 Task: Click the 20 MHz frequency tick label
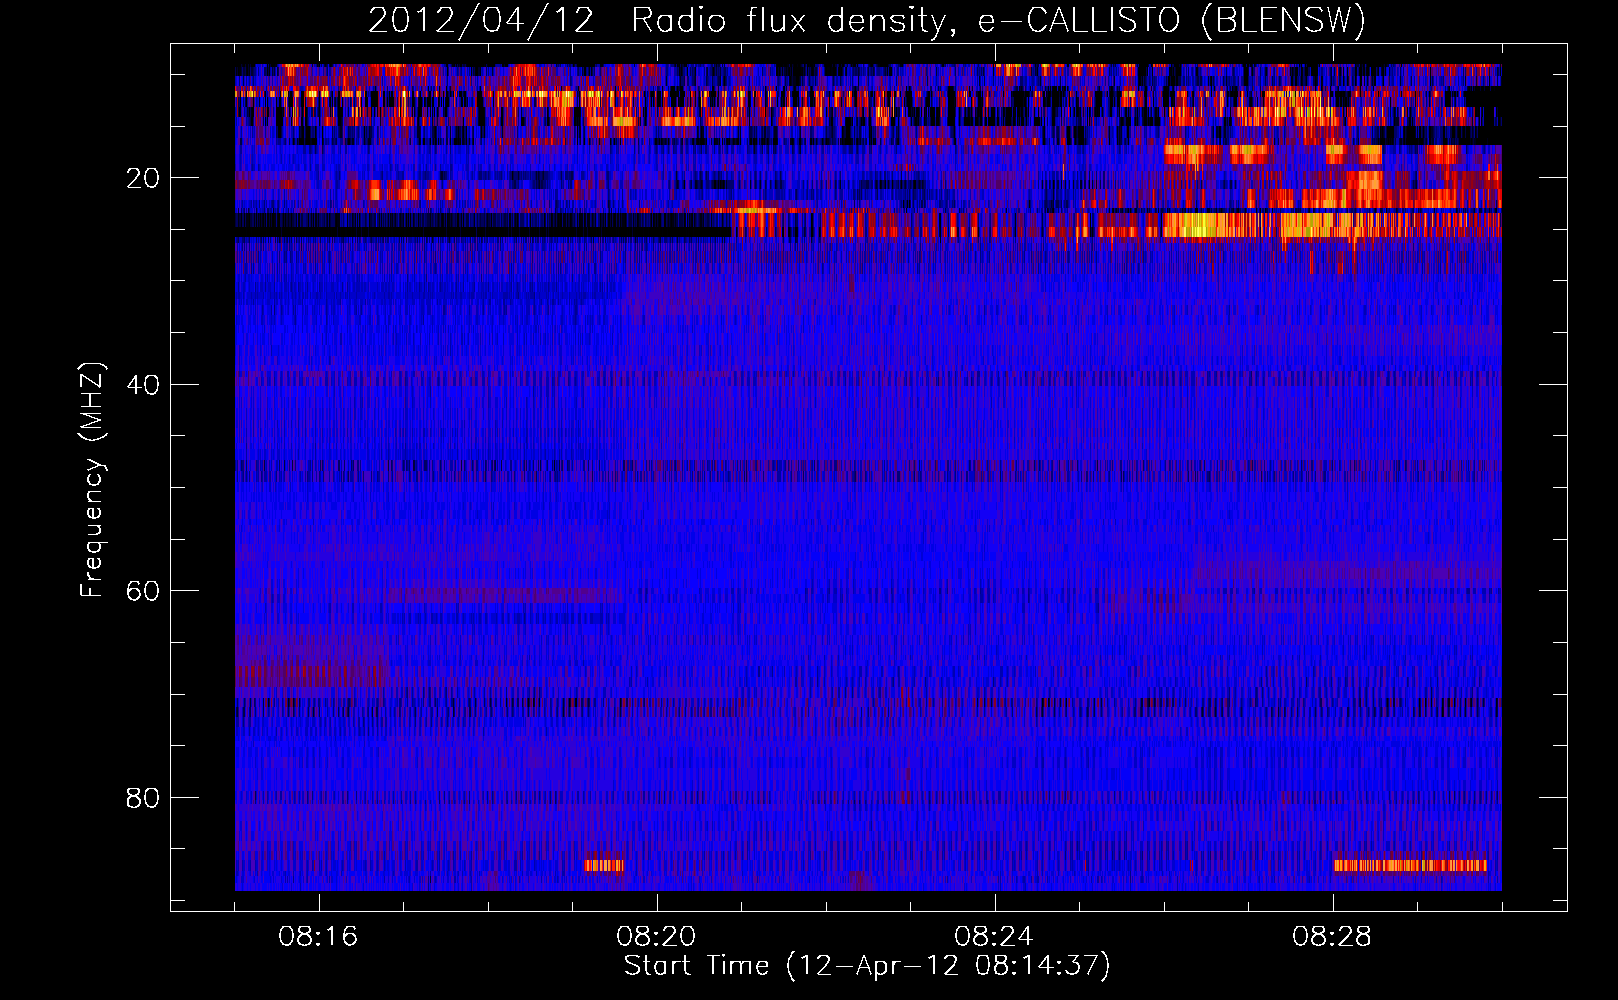[143, 178]
